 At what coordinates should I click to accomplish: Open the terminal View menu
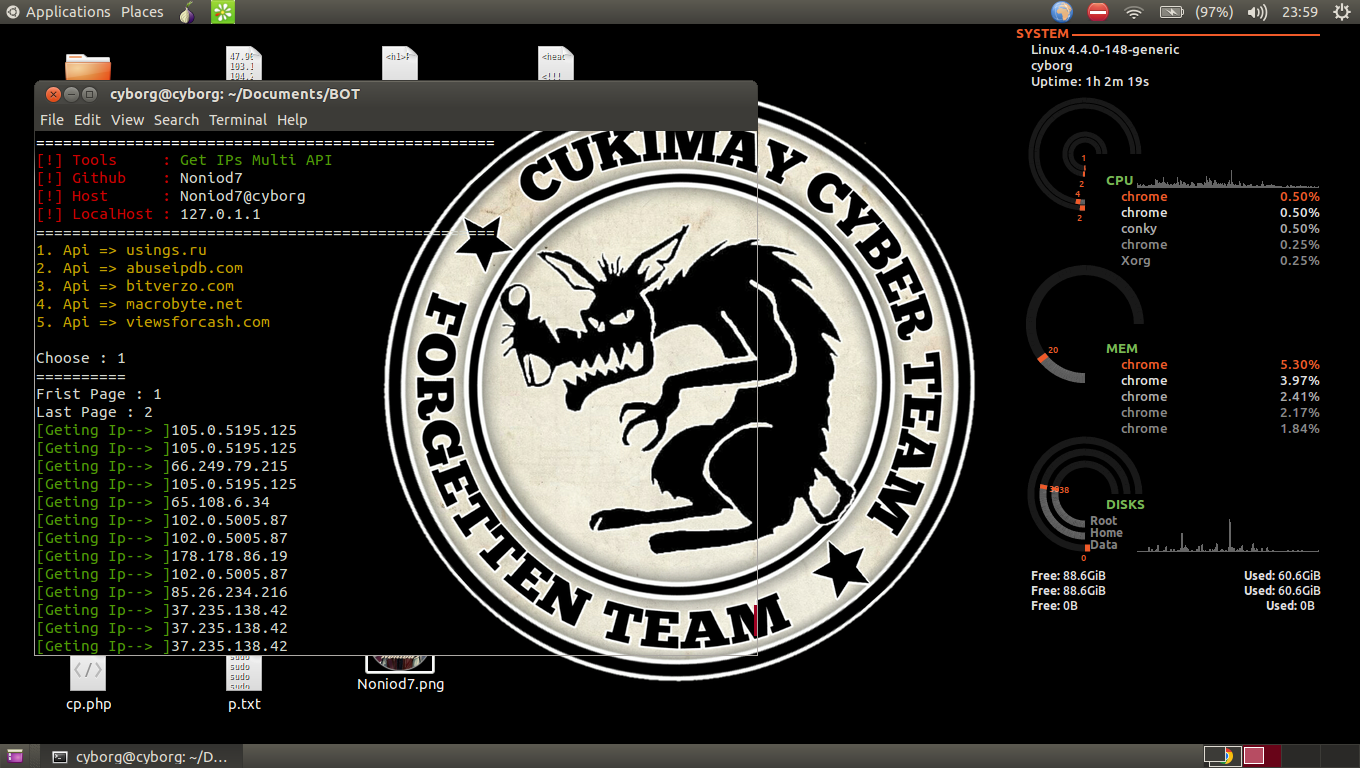[127, 120]
